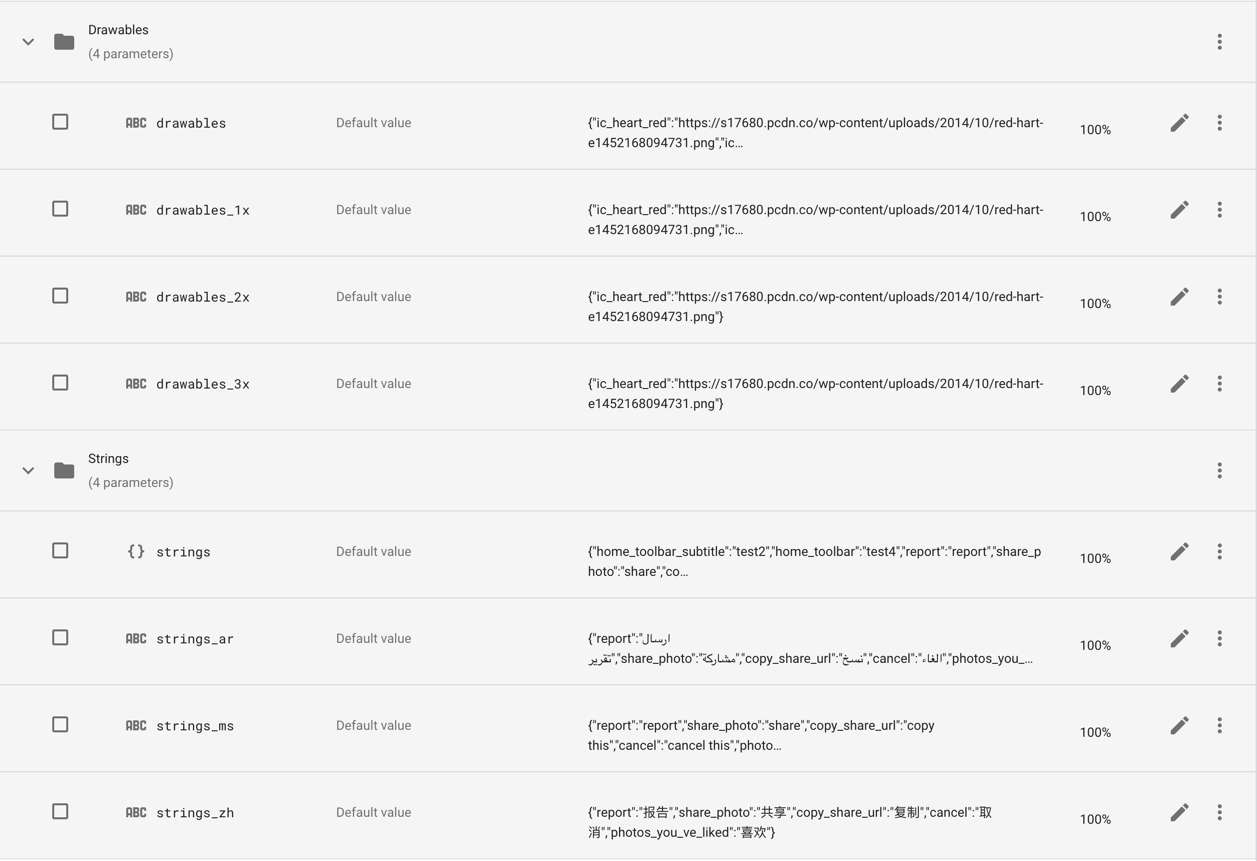Image resolution: width=1257 pixels, height=861 pixels.
Task: Collapse the Drawables group
Action: coord(28,42)
